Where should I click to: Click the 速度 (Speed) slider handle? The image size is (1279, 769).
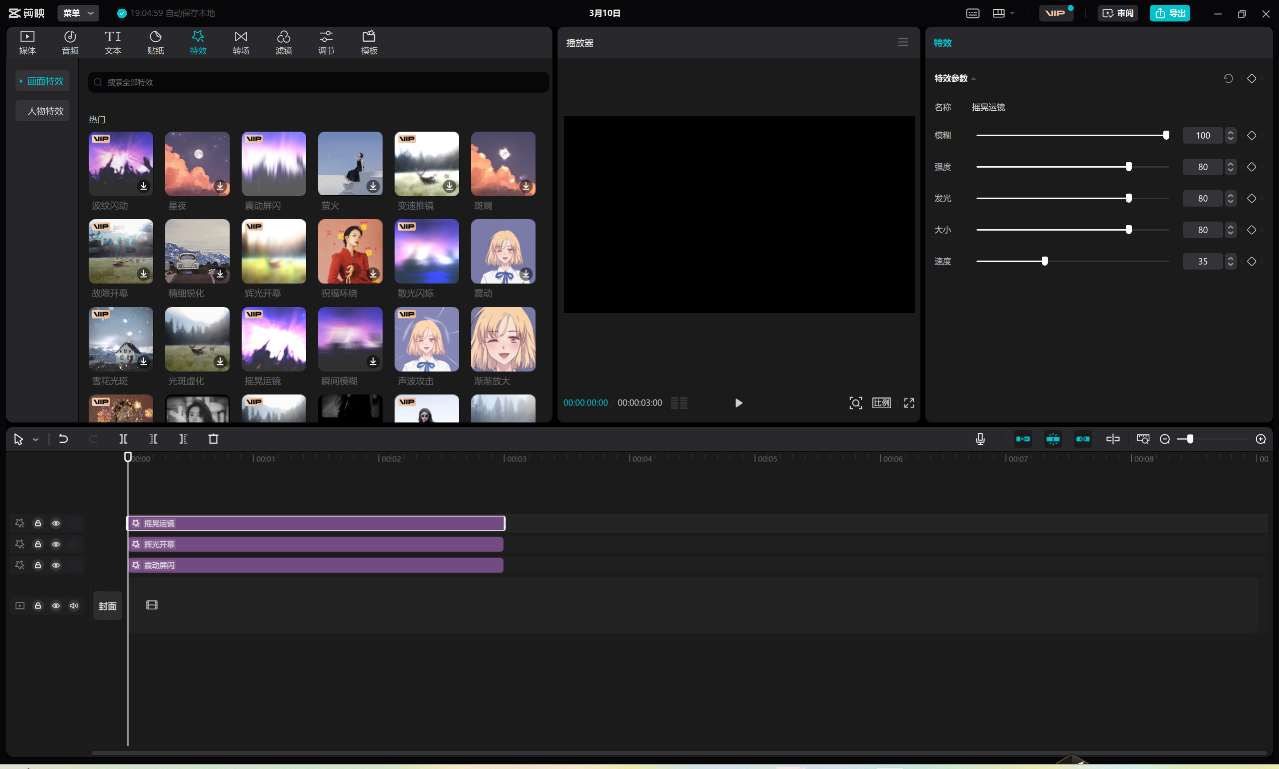click(1044, 261)
